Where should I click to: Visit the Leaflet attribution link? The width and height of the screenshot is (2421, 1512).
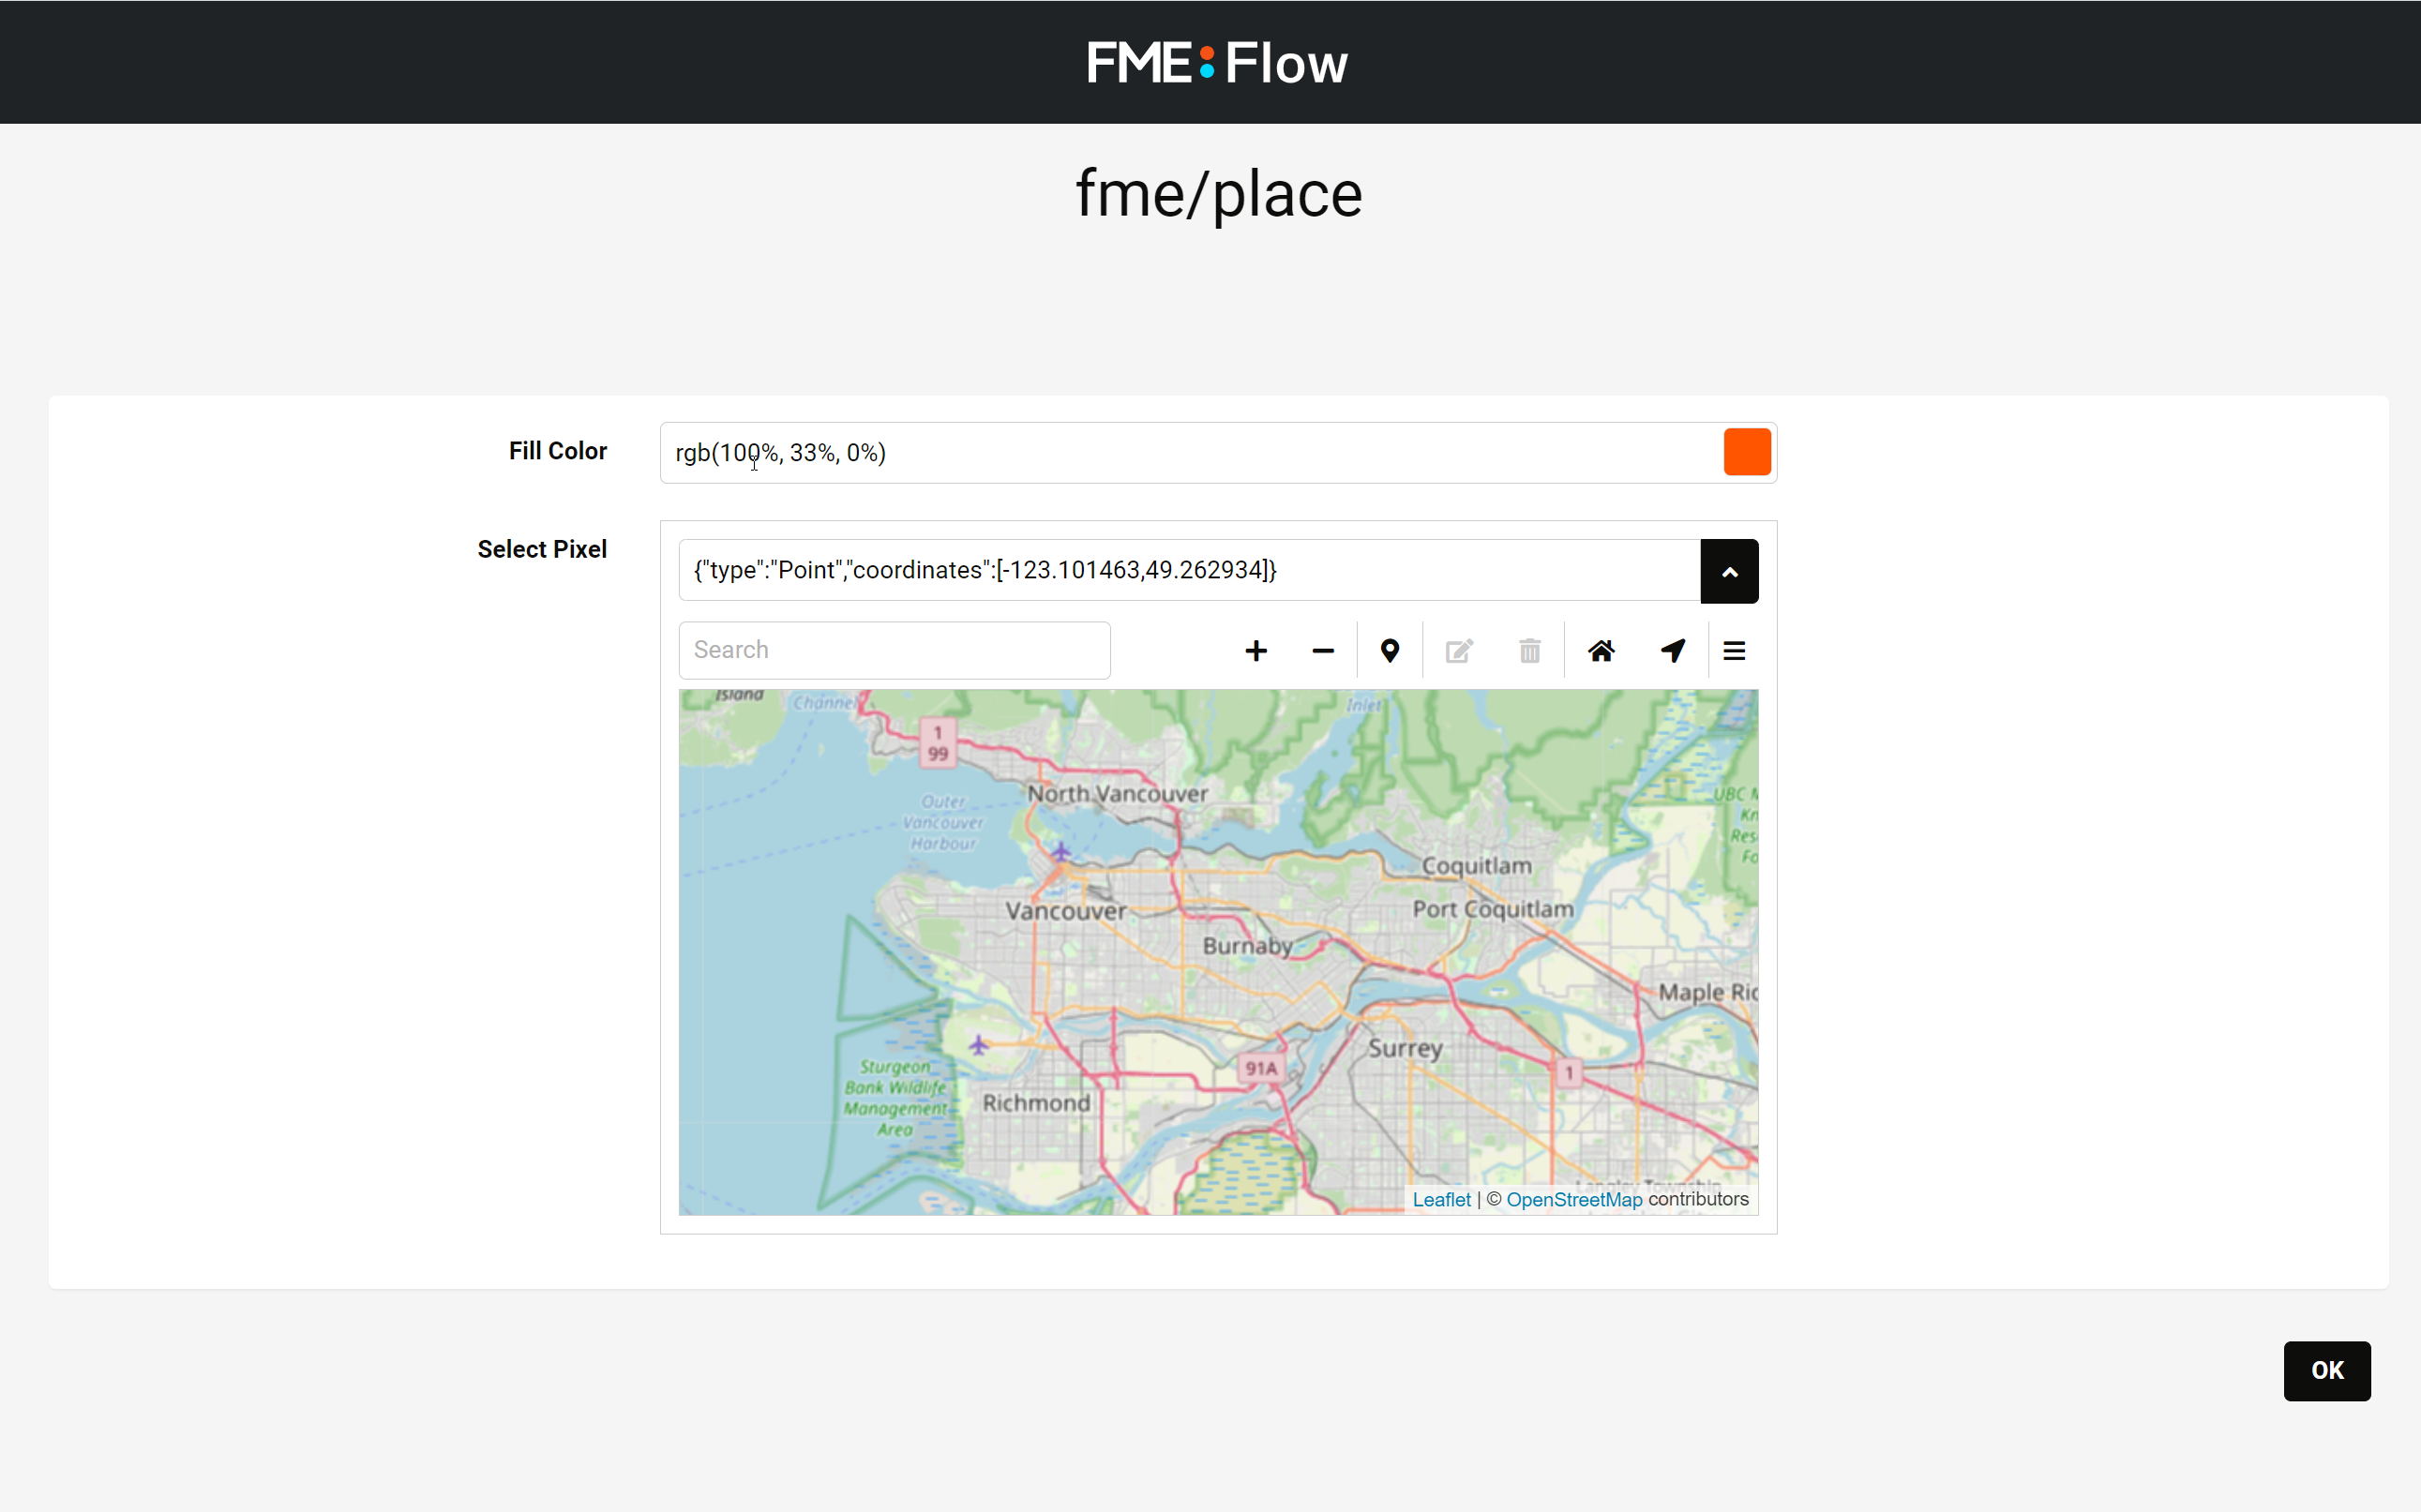tap(1441, 1199)
